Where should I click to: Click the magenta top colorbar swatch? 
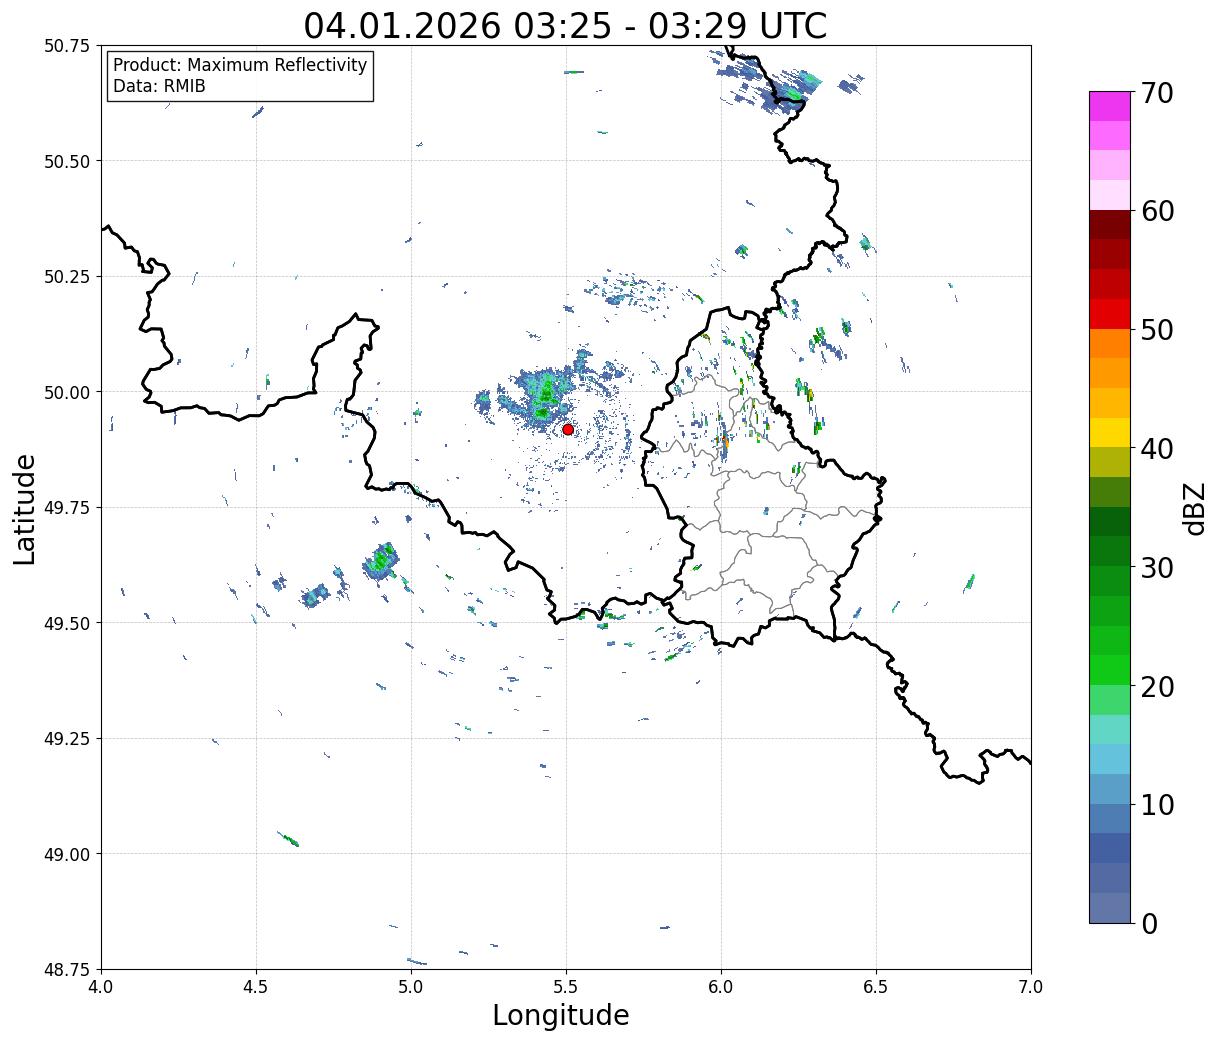(1110, 106)
